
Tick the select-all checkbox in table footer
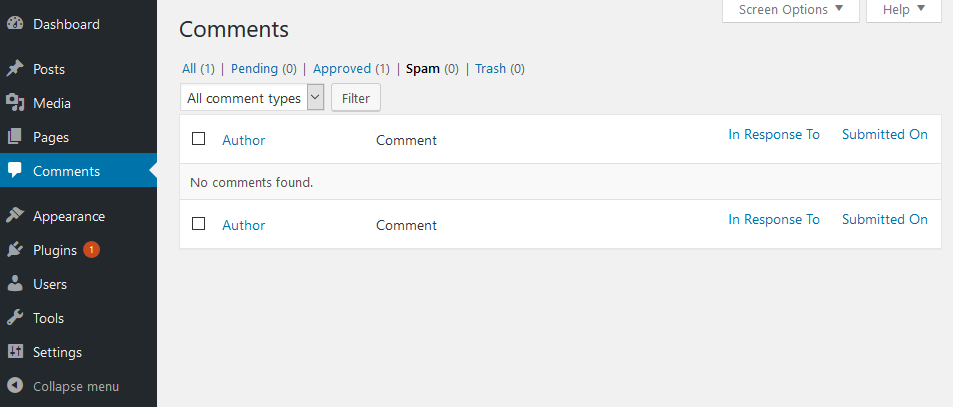click(198, 224)
